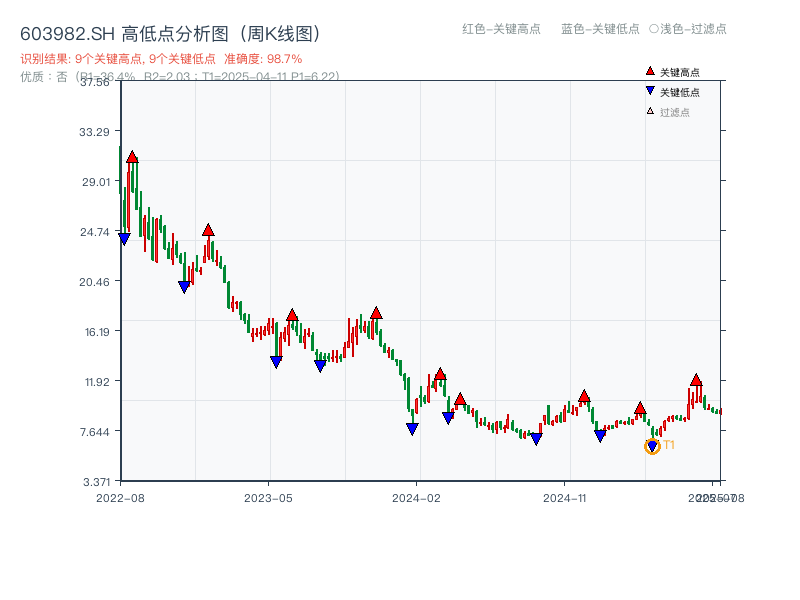Click the 2024-02 x-axis date label
This screenshot has width=800, height=600.
(x=416, y=498)
